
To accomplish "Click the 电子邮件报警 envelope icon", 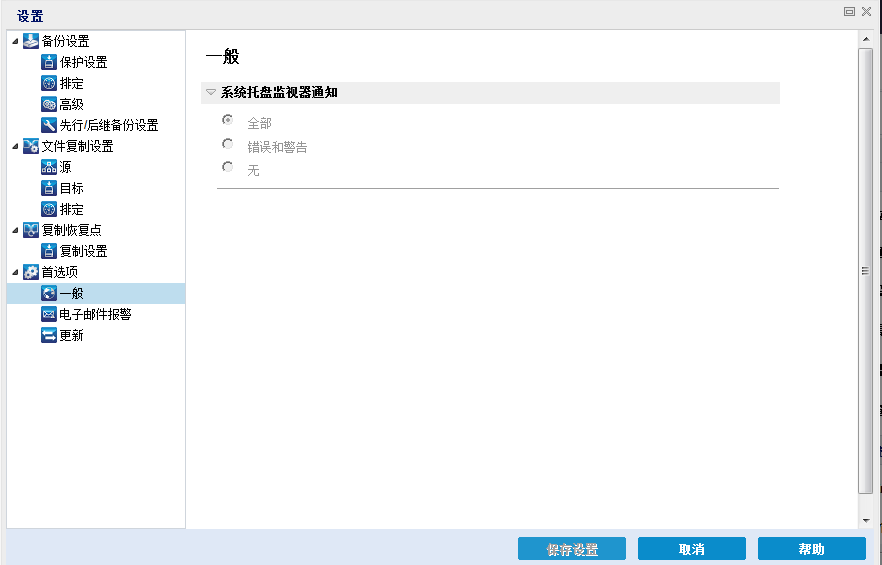I will pyautogui.click(x=49, y=314).
